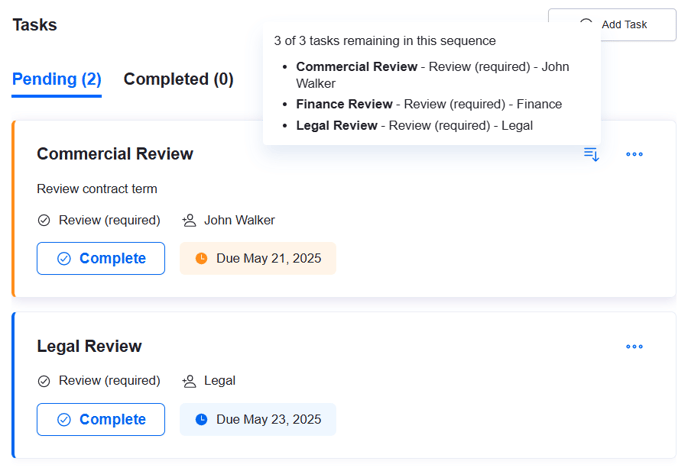Screen dimensions: 688x471
Task: Click the checkmark icon in Legal Review's Complete button
Action: point(64,420)
